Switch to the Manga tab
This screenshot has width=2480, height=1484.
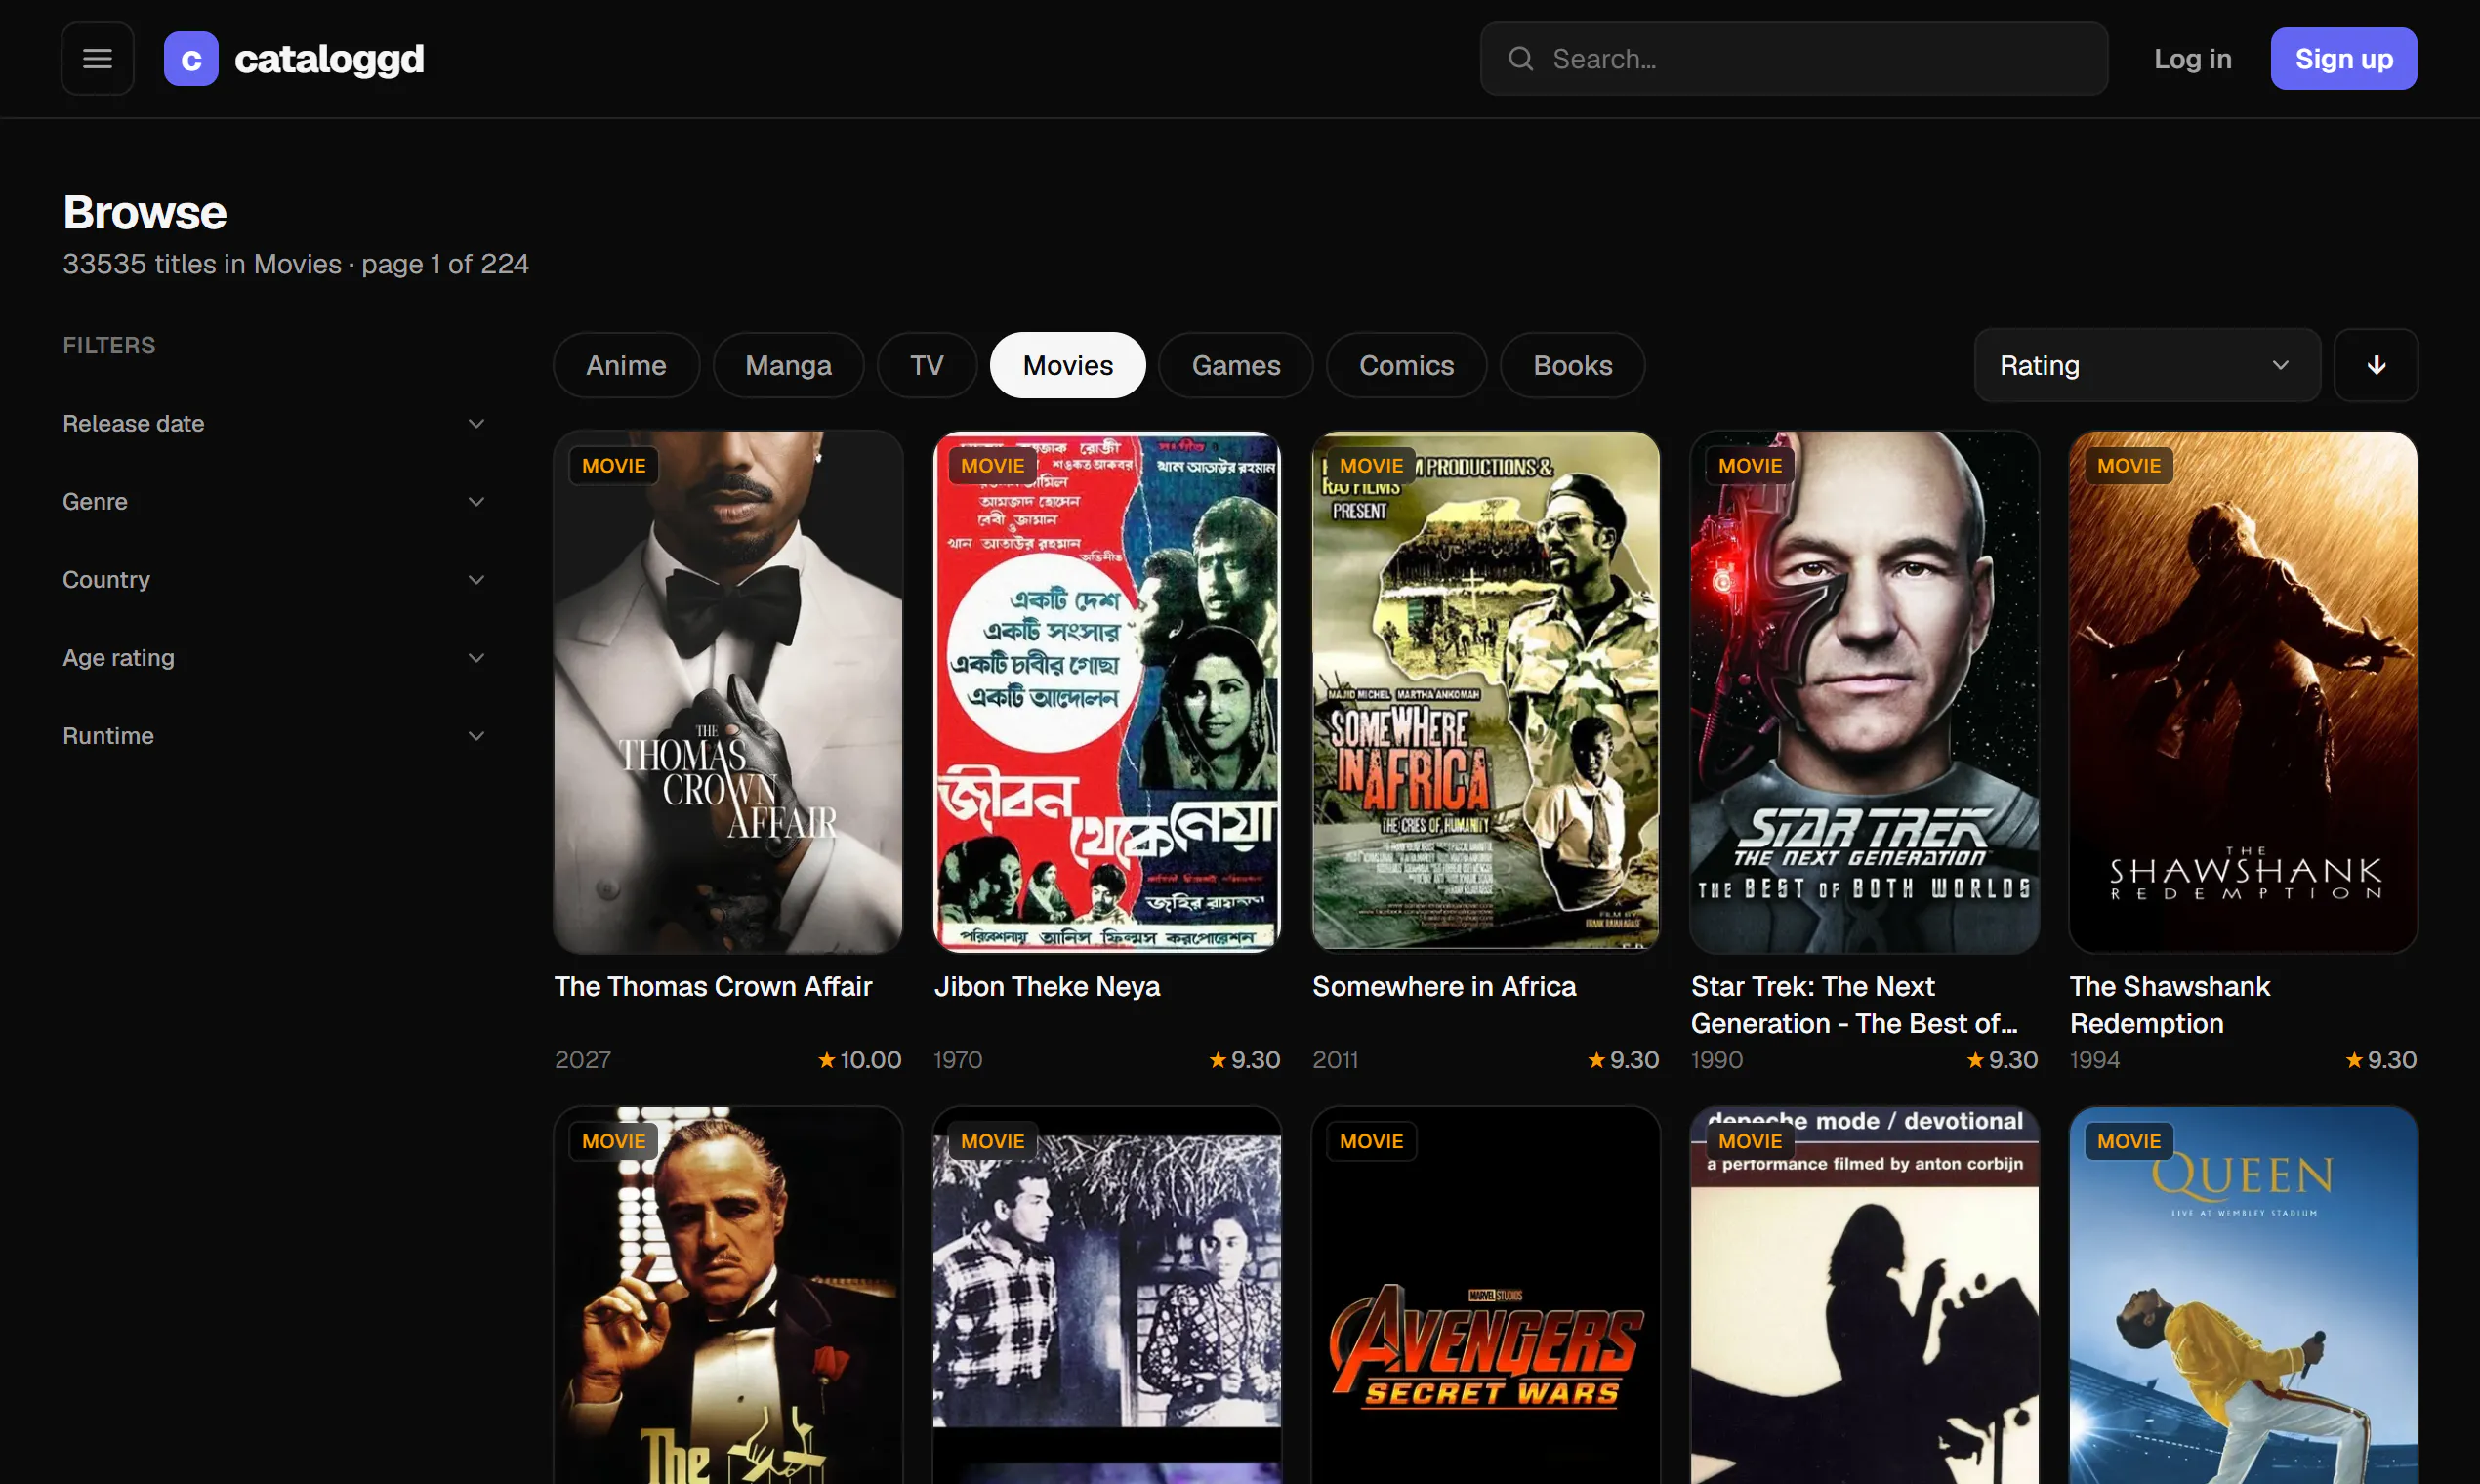(x=788, y=365)
